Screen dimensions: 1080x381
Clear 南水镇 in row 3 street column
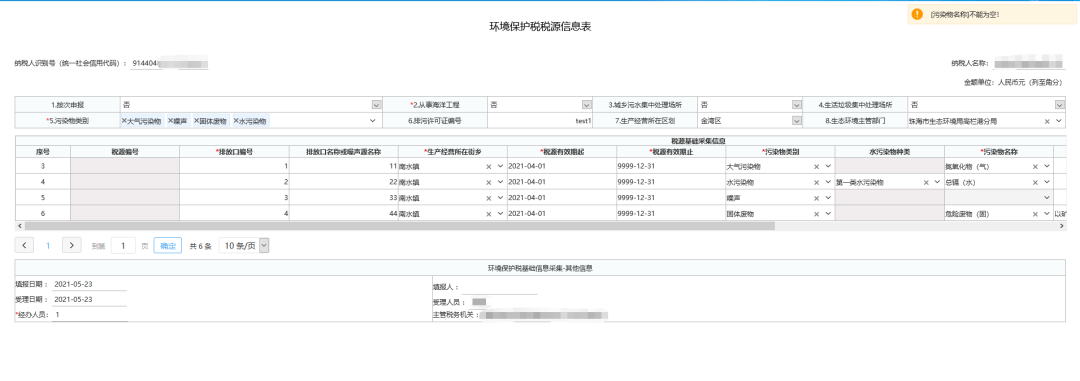coord(489,167)
